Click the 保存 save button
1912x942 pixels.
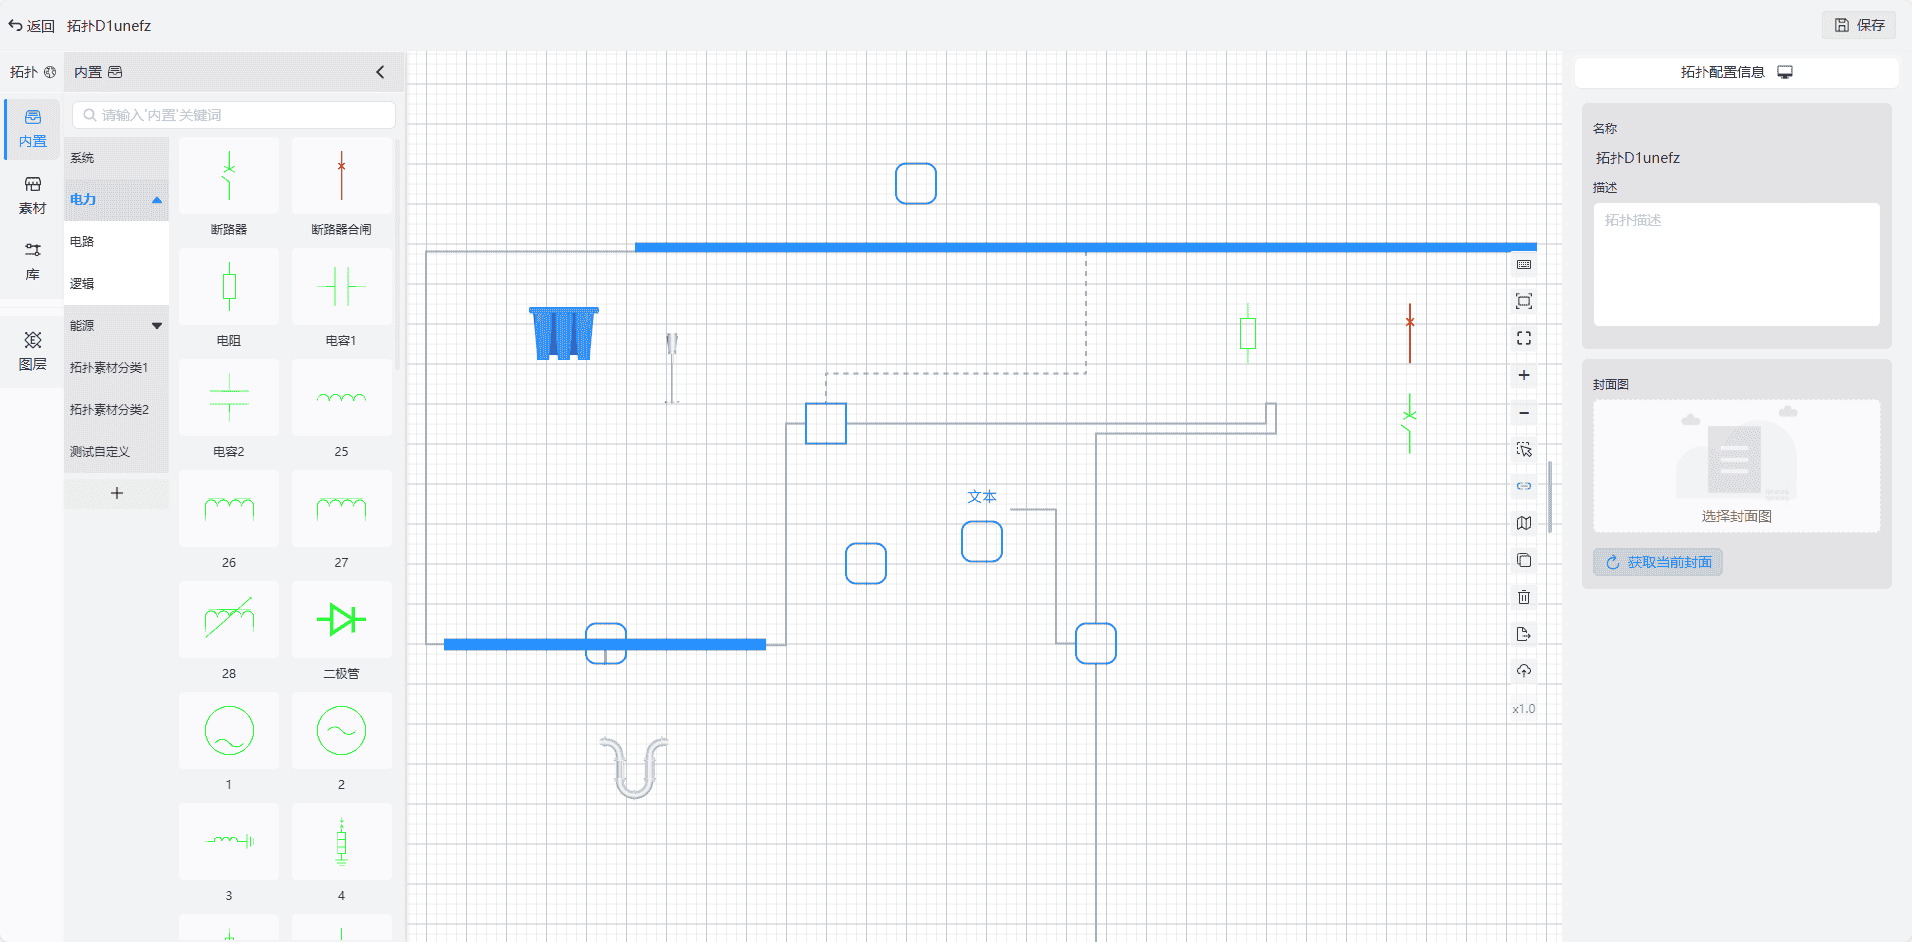click(x=1859, y=25)
